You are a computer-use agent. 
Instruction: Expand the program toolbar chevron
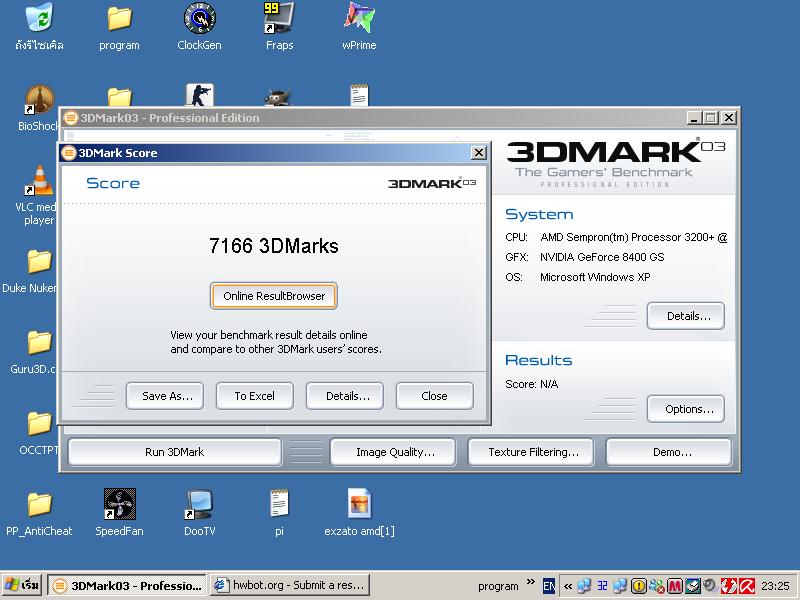531,582
